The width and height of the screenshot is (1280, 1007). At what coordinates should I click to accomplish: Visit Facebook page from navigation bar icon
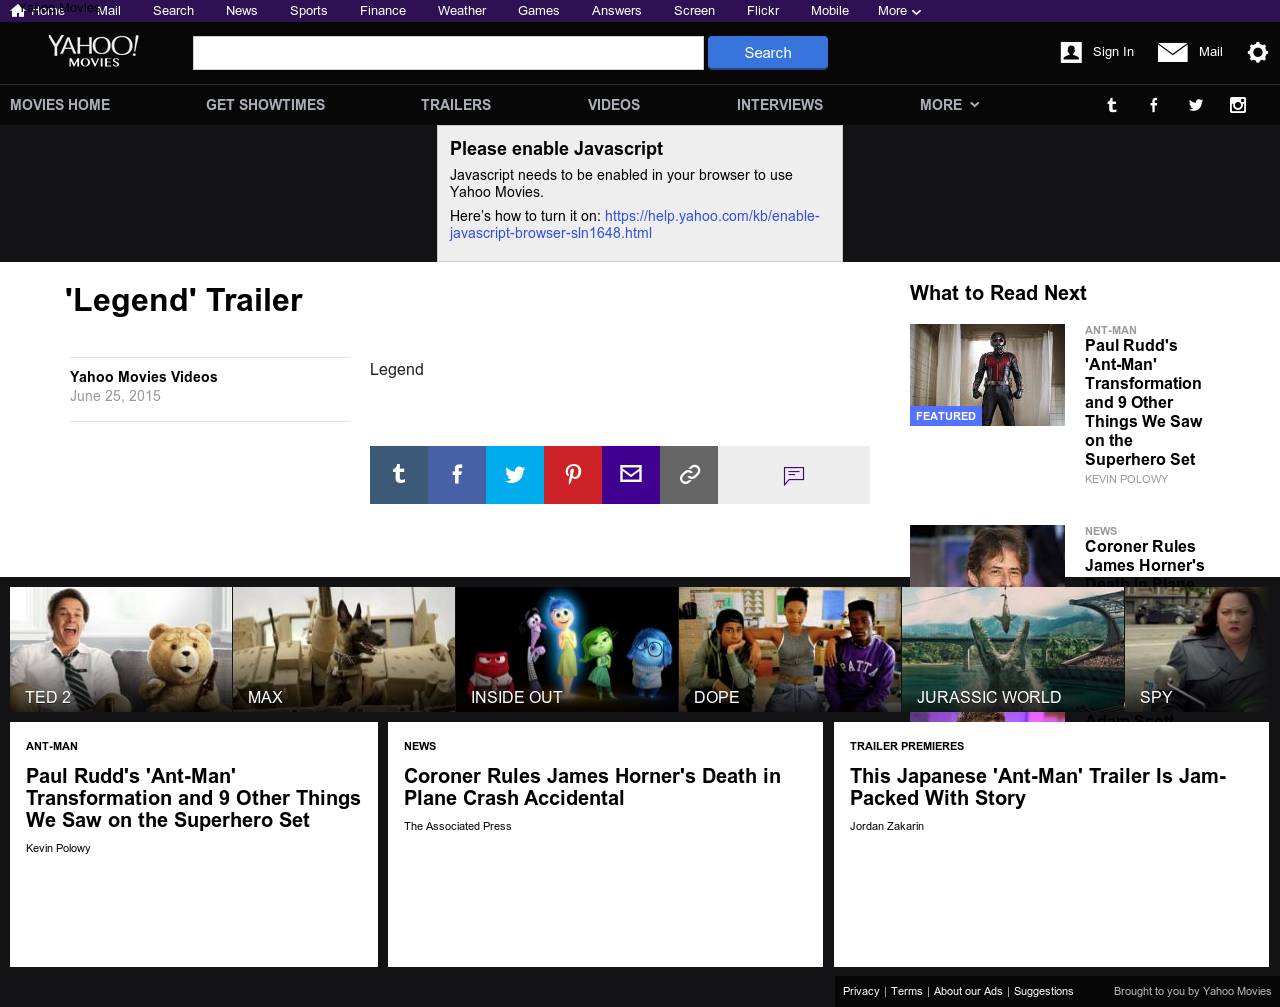[1154, 105]
